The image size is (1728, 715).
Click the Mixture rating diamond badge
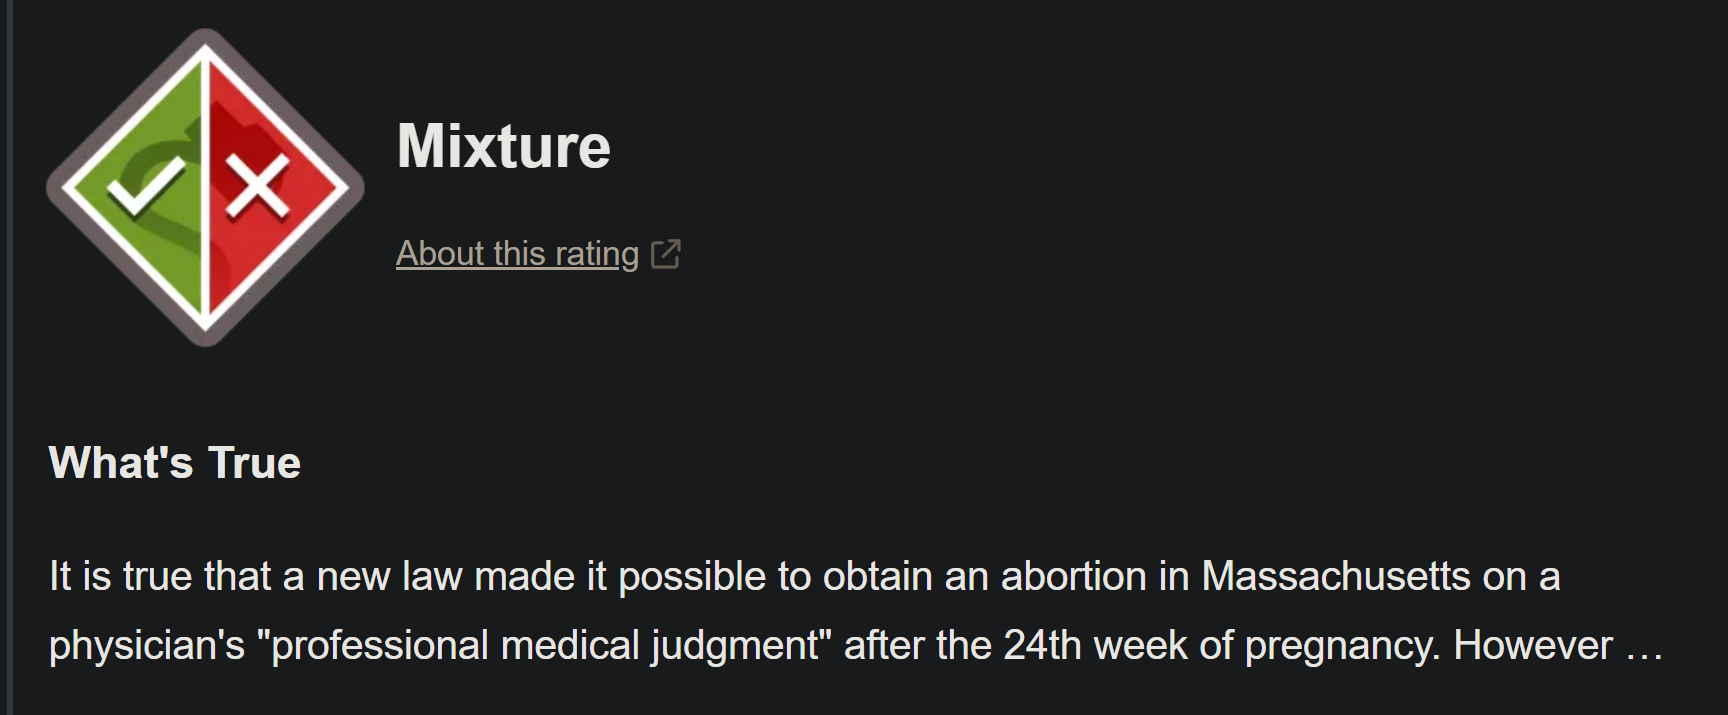point(205,188)
